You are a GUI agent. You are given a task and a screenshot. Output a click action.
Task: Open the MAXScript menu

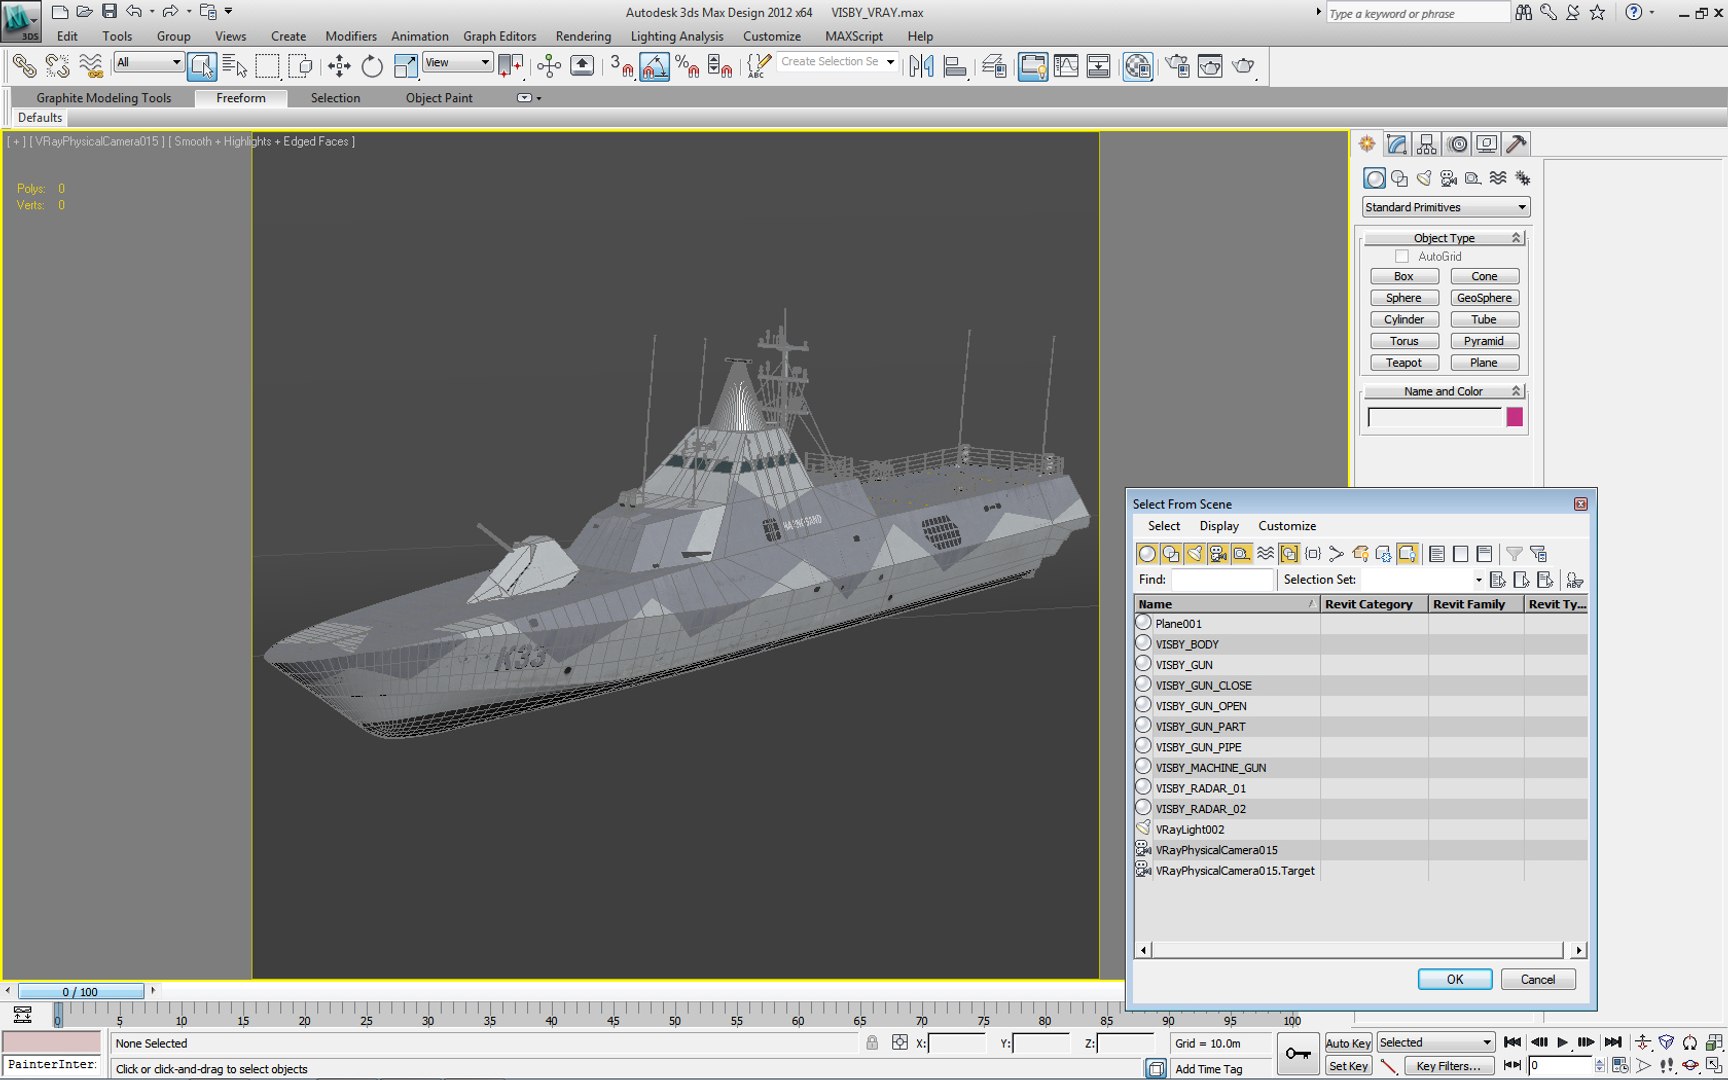[x=854, y=36]
